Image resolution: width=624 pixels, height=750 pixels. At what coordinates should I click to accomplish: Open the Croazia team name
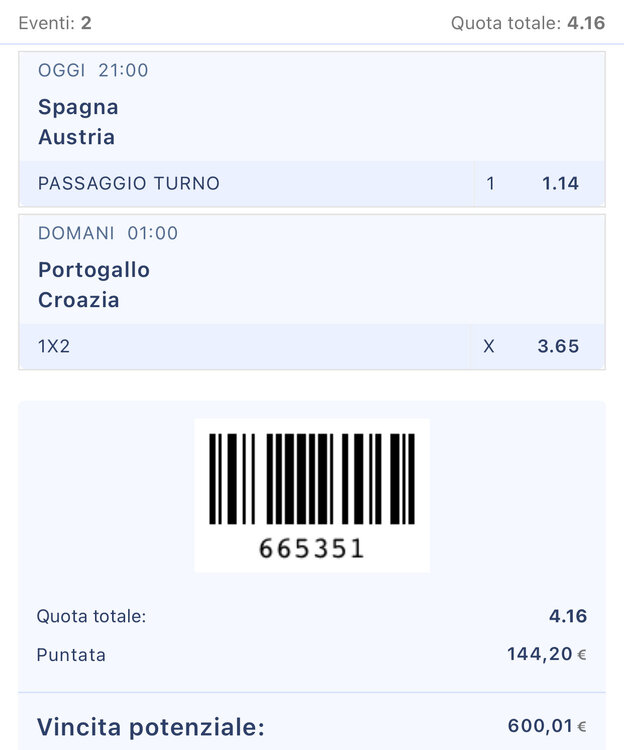pos(78,300)
